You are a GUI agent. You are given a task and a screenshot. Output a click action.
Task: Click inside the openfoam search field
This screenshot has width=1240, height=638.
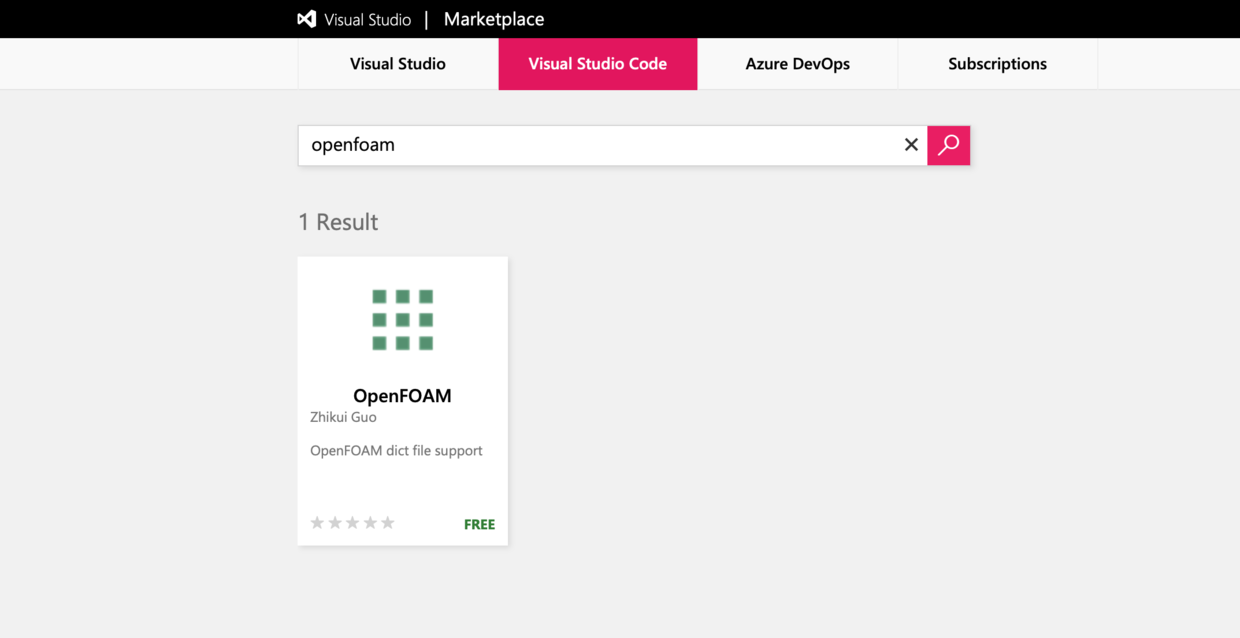(x=600, y=144)
